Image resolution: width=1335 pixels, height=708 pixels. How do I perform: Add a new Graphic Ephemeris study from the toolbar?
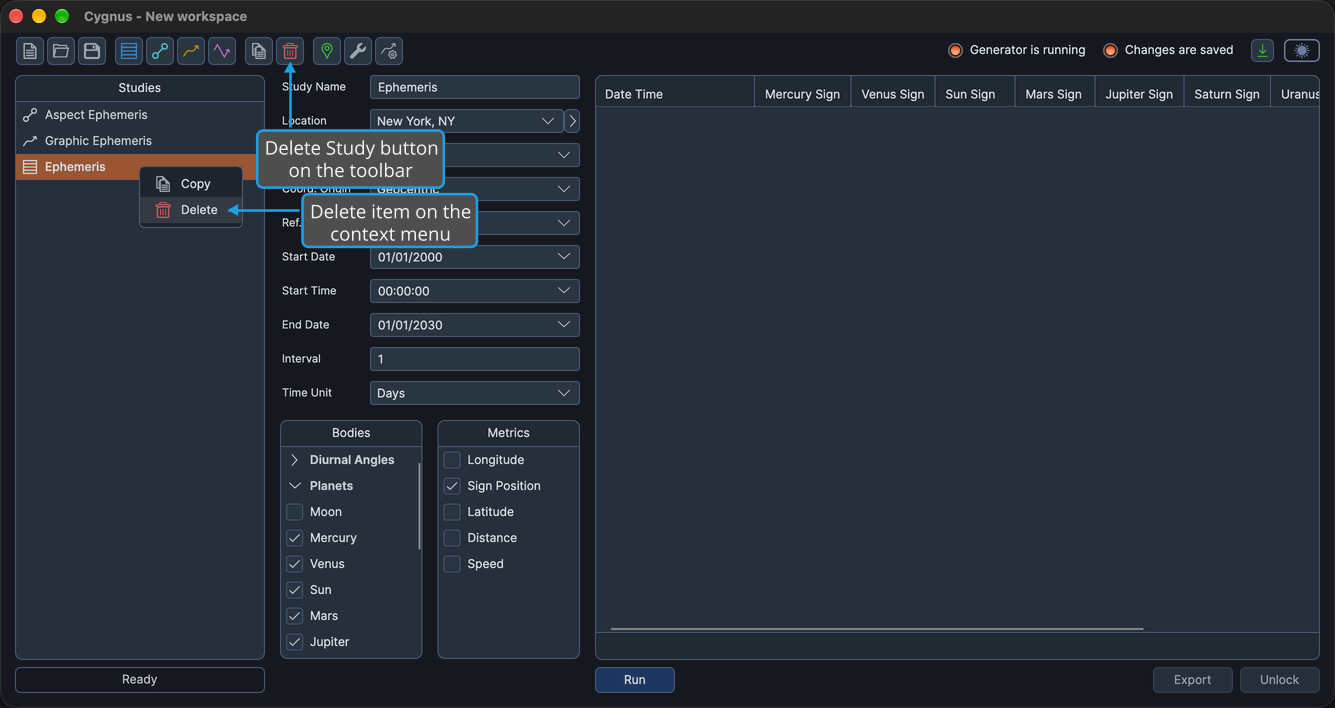[x=191, y=51]
